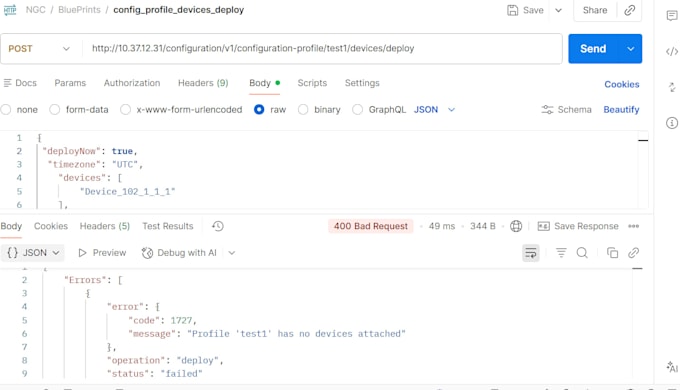Click the Docs tab icon
This screenshot has height=390, width=680.
click(x=7, y=83)
